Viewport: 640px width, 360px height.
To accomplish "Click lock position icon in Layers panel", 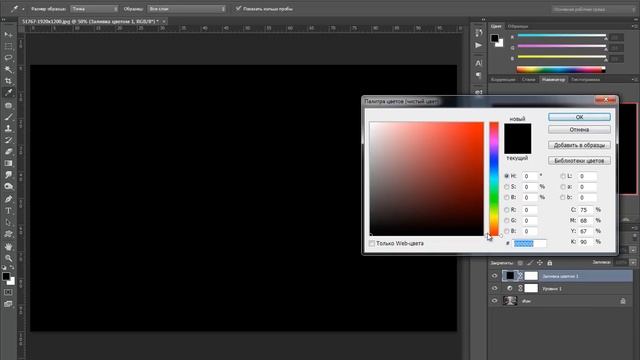I will 540,263.
